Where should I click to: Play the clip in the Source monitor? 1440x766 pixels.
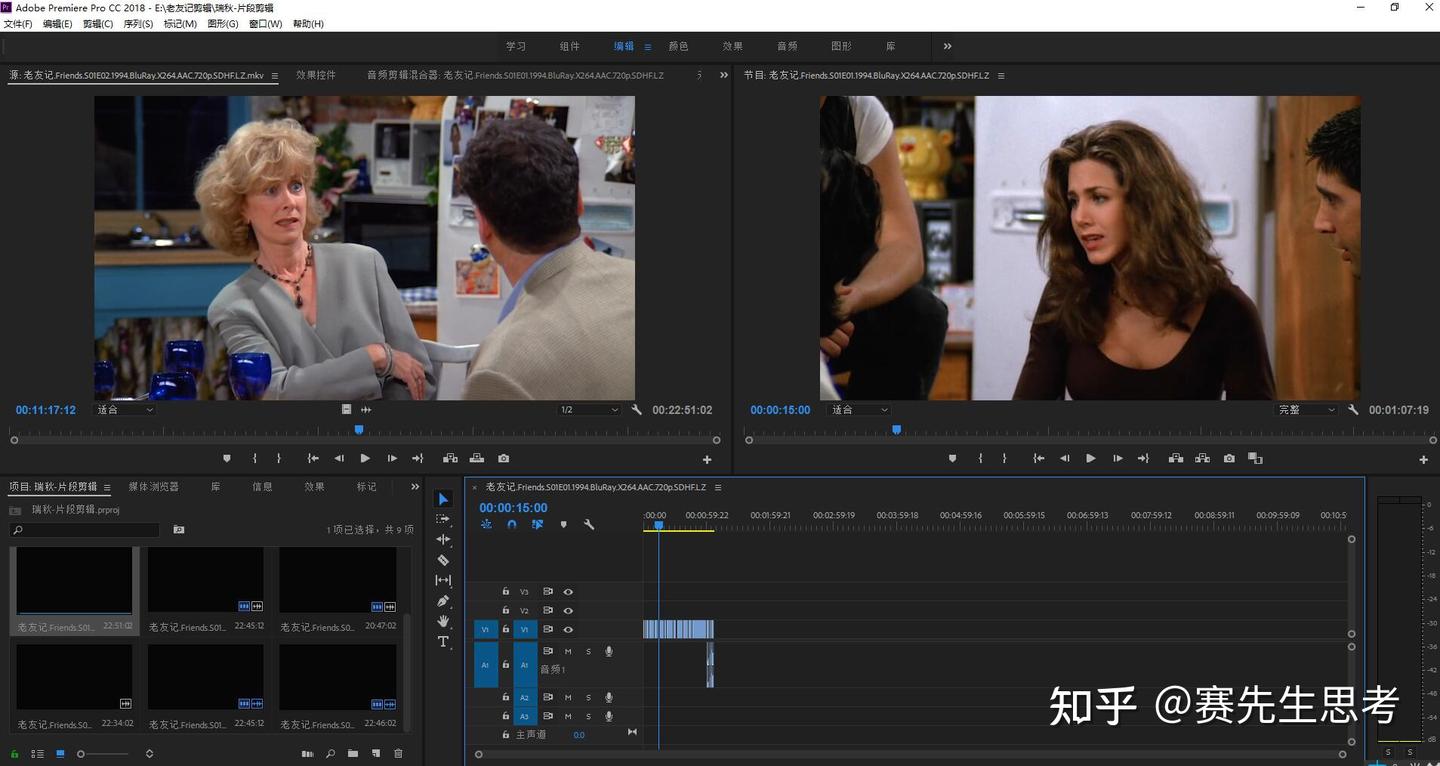(365, 458)
